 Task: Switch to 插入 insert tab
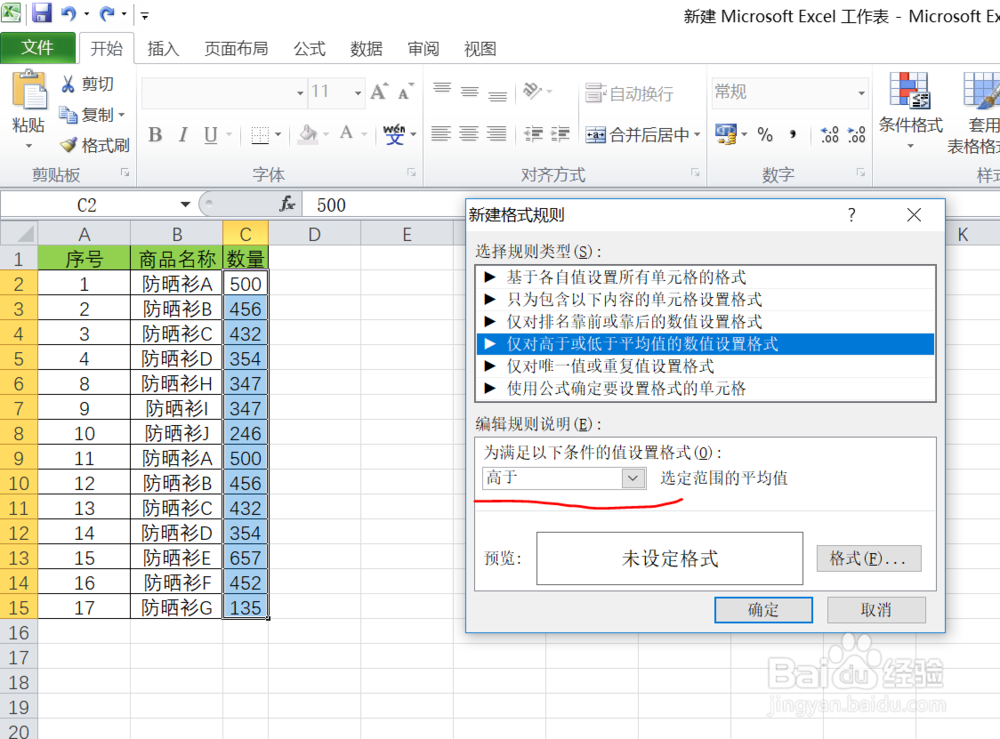click(x=163, y=48)
